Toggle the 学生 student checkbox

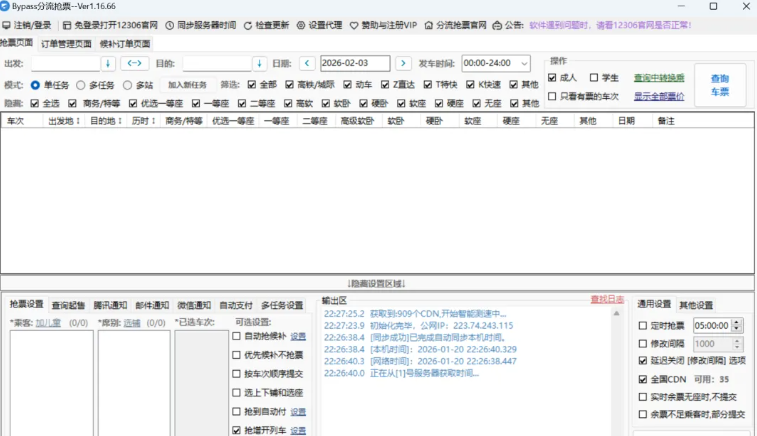[594, 78]
